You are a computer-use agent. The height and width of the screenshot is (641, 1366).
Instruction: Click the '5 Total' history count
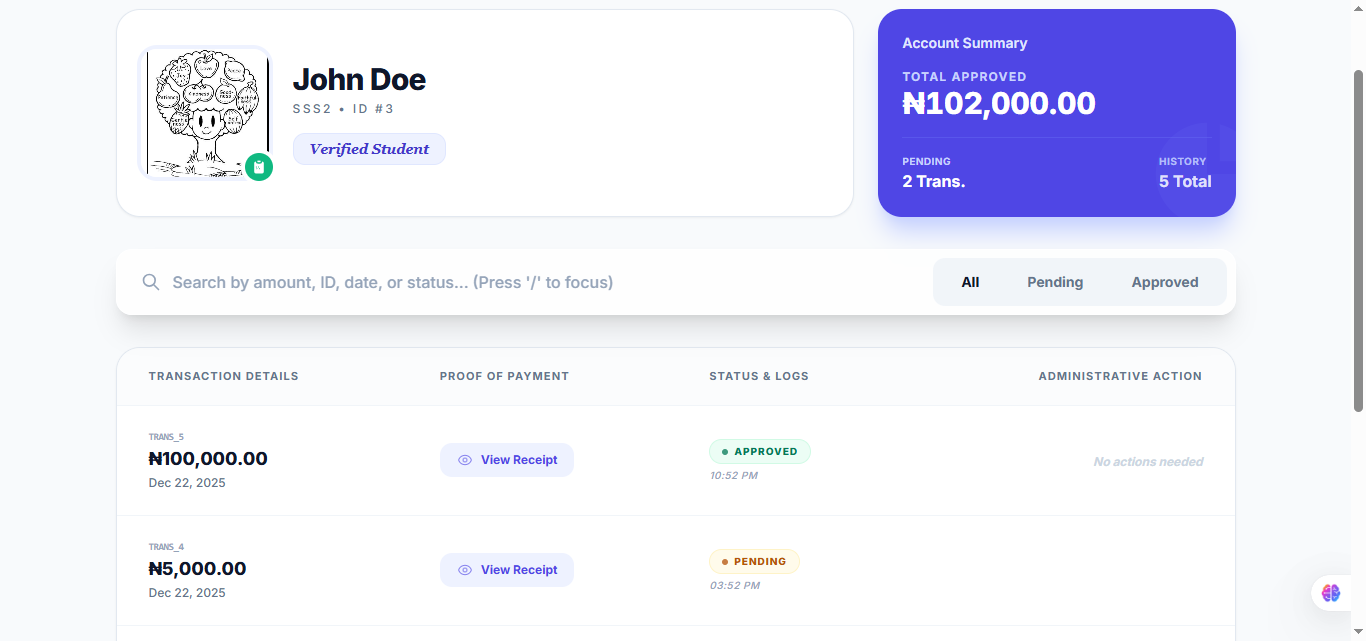coord(1185,181)
